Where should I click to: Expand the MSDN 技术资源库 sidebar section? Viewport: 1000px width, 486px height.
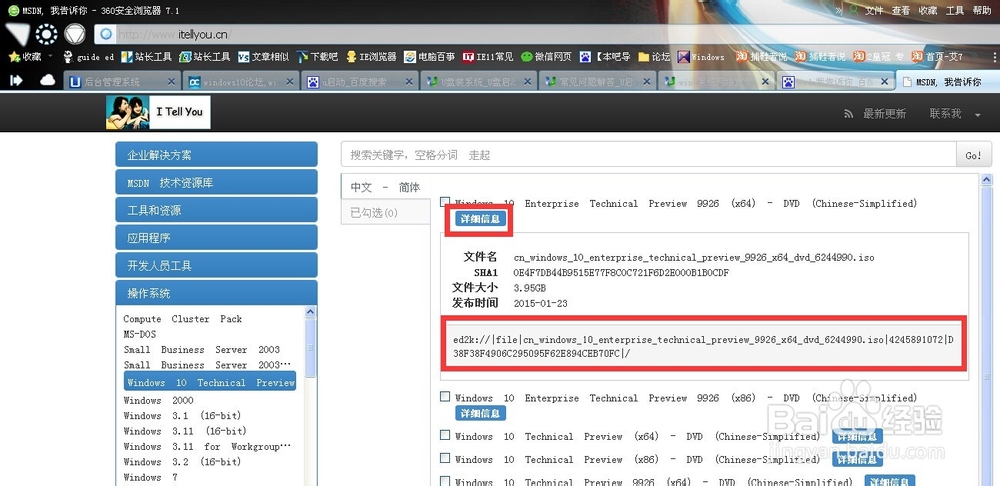[x=216, y=182]
